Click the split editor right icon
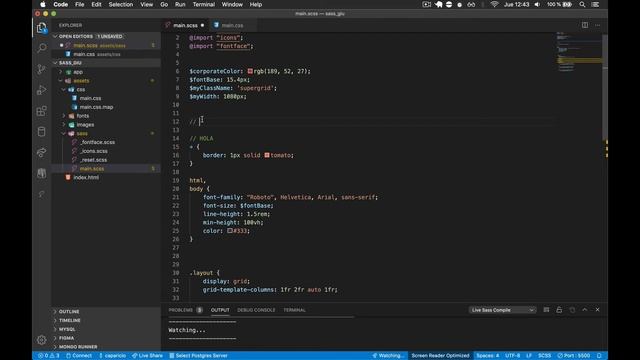The height and width of the screenshot is (360, 640). click(x=585, y=25)
